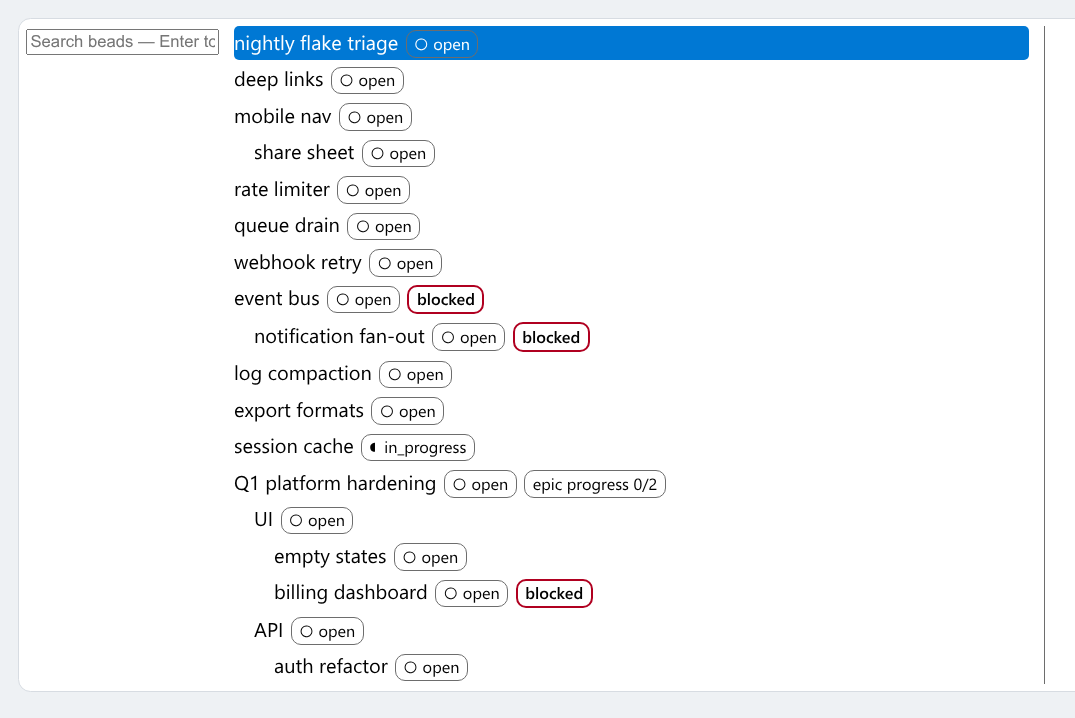Image resolution: width=1075 pixels, height=718 pixels.
Task: Select the billing dashboard item
Action: point(651,593)
